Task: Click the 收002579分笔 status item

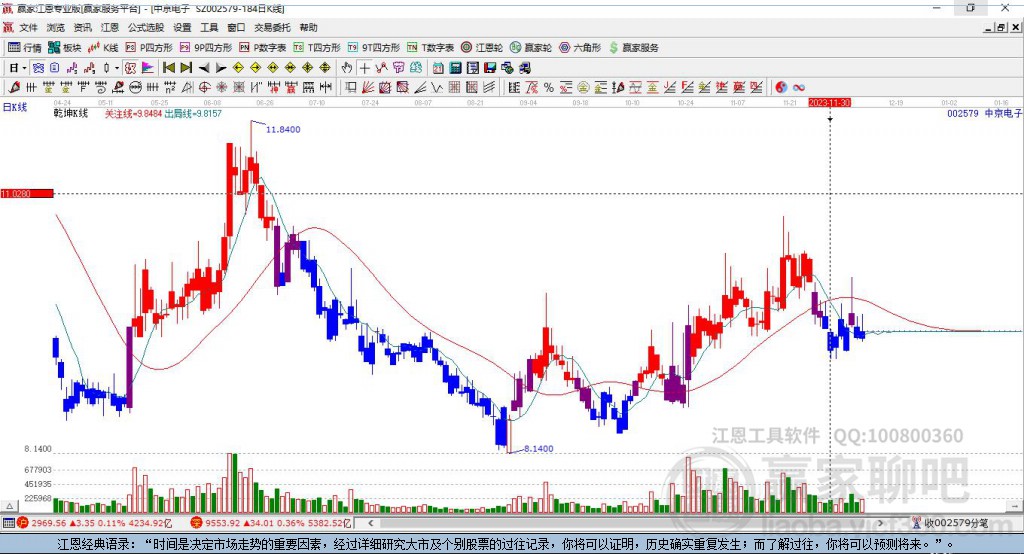Action: point(950,523)
